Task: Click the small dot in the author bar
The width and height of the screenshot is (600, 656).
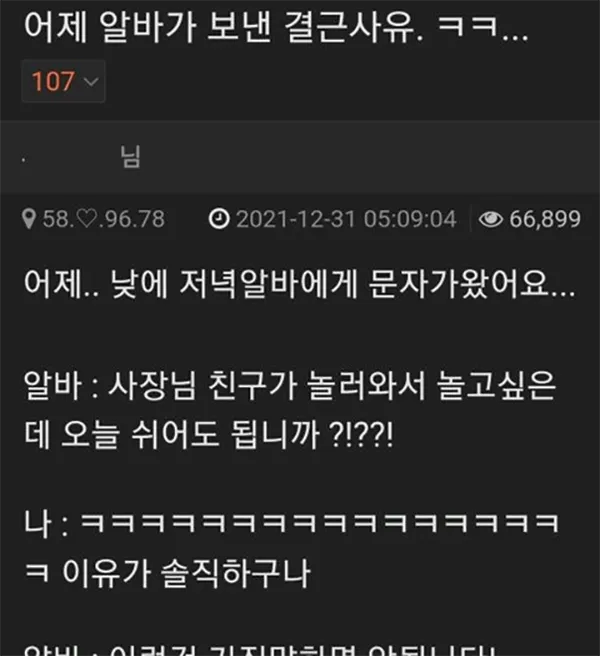Action: point(23,160)
